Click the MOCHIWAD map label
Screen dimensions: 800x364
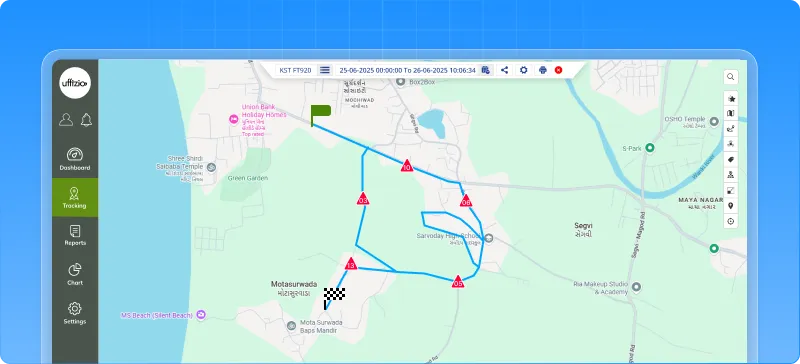coord(360,100)
